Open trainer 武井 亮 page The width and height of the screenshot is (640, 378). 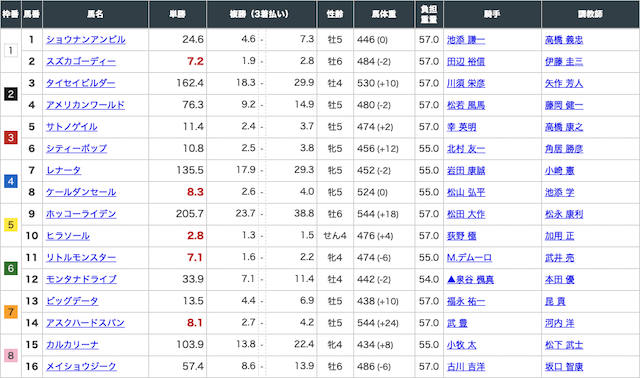559,258
